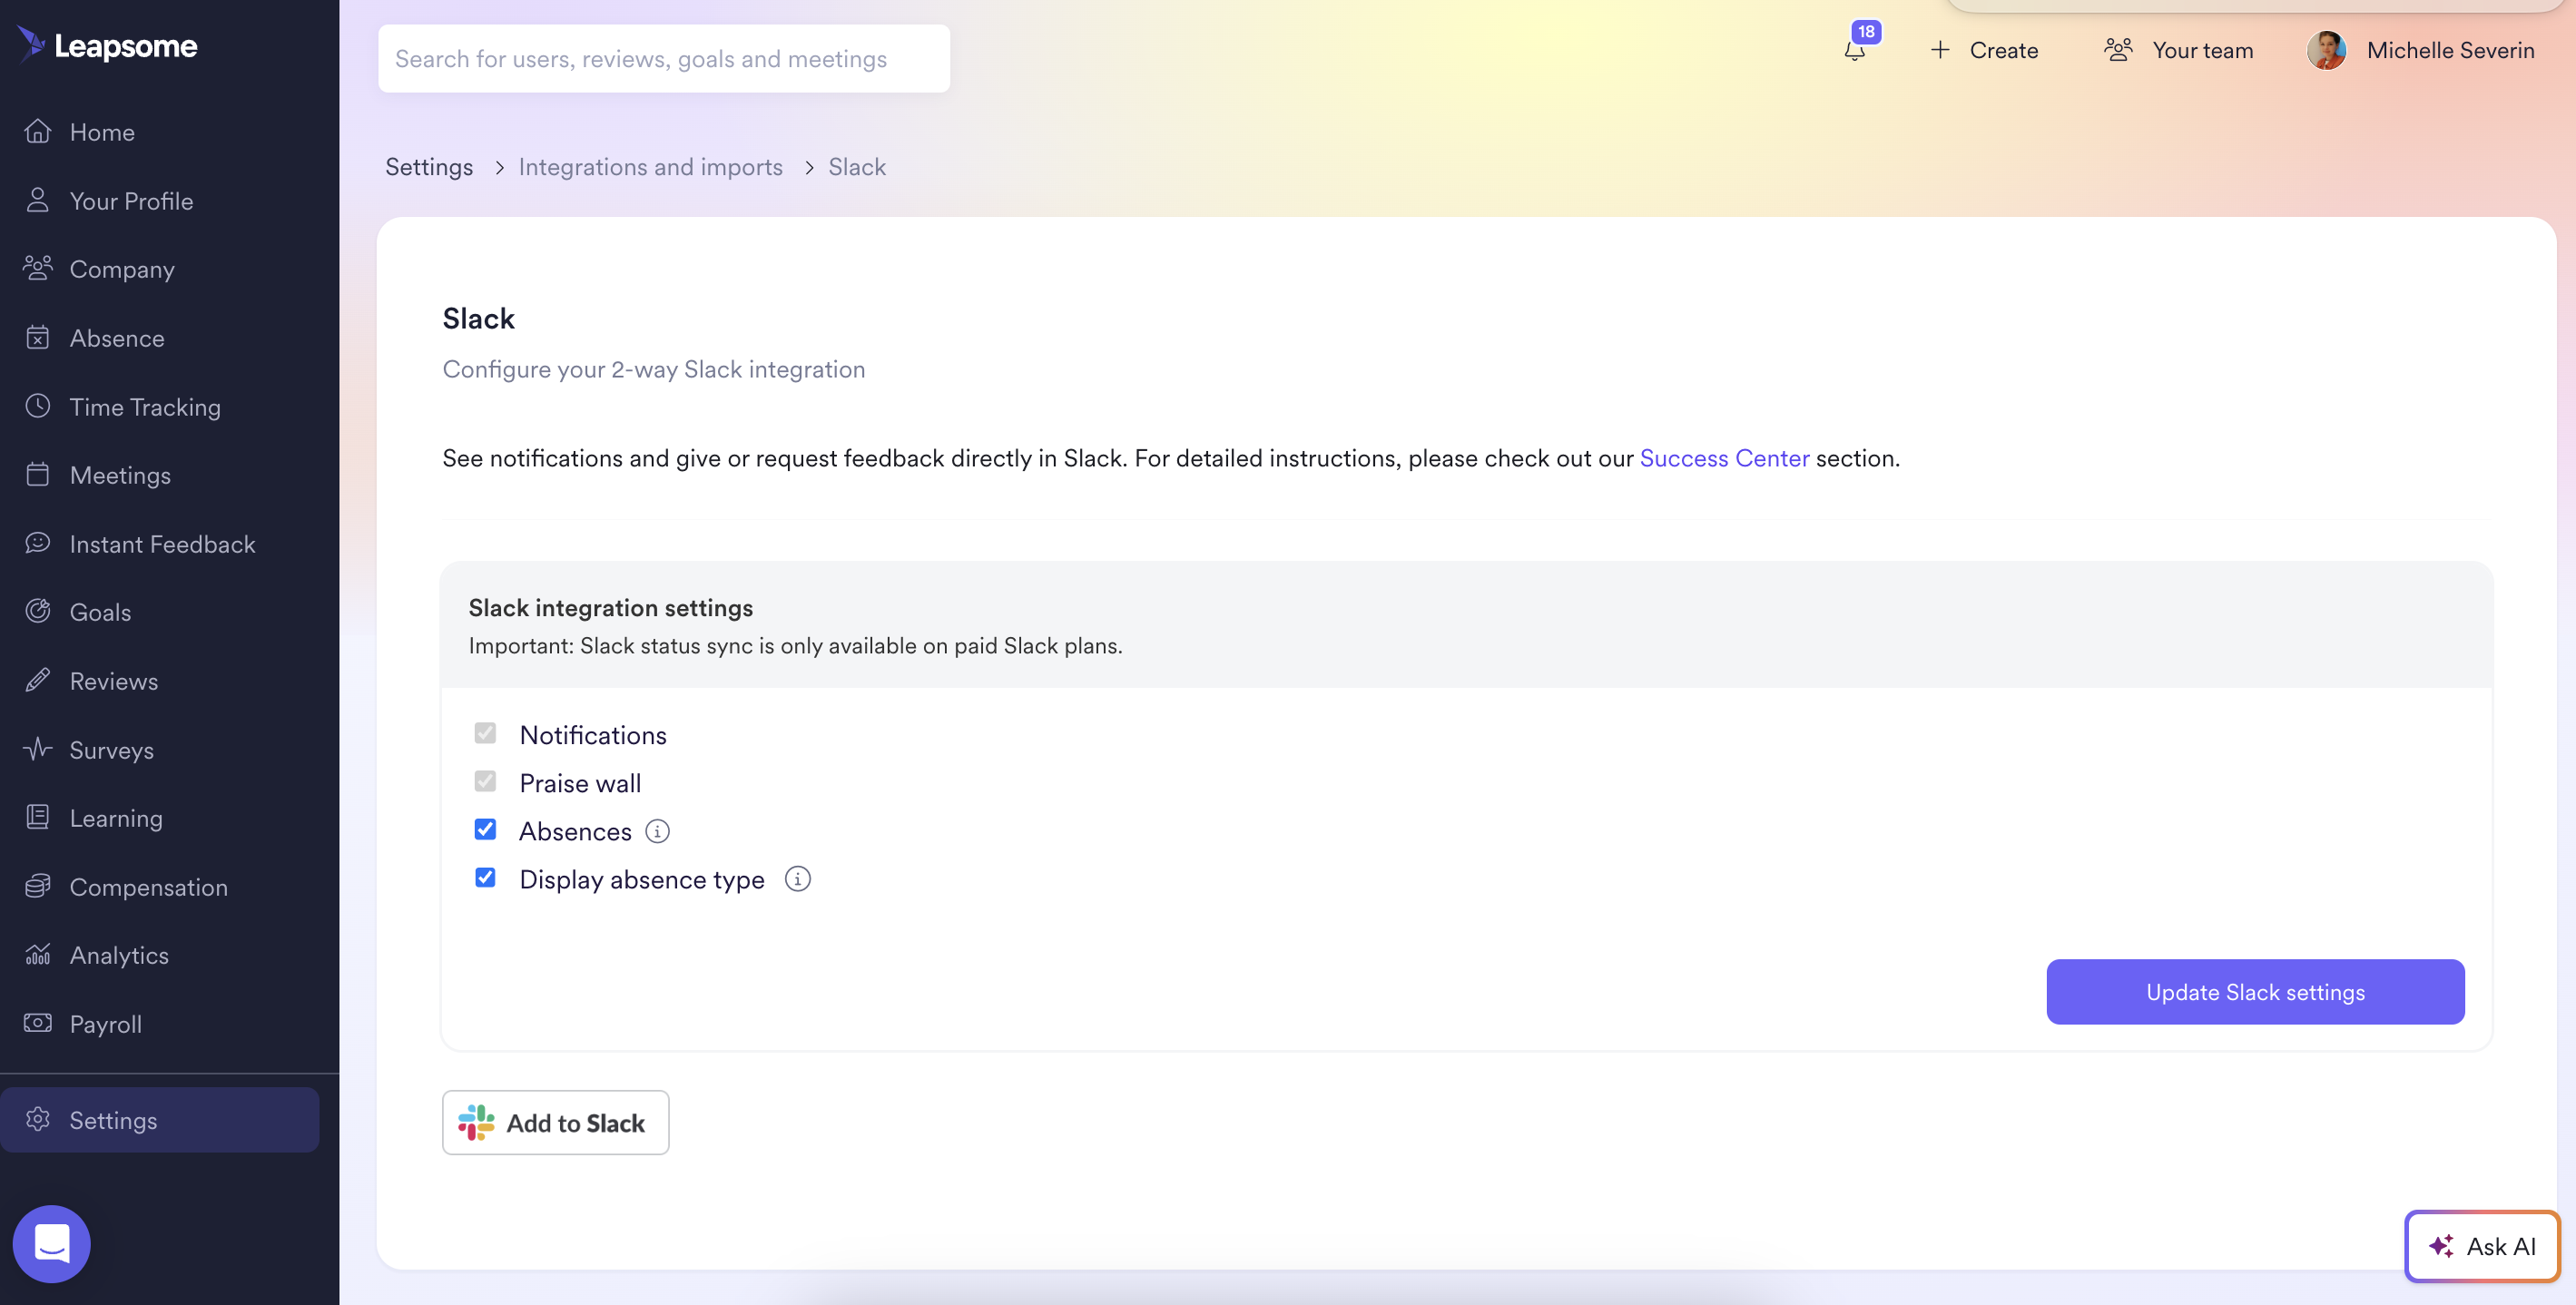2576x1305 pixels.
Task: Click the Slack breadcrumb
Action: point(857,167)
